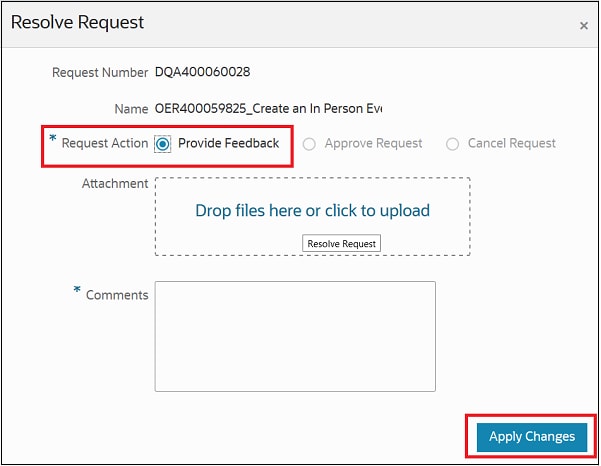Screen dimensions: 601x466
Task: Click the OER400059825 name value
Action: point(268,108)
